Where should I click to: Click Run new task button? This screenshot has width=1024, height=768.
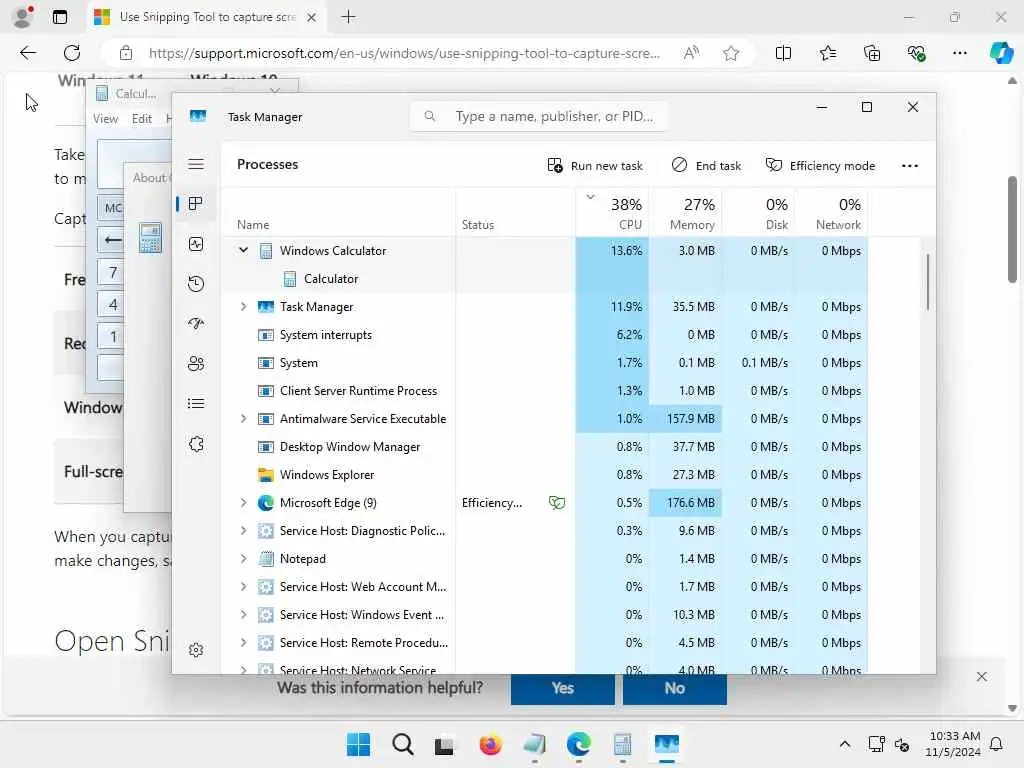595,166
